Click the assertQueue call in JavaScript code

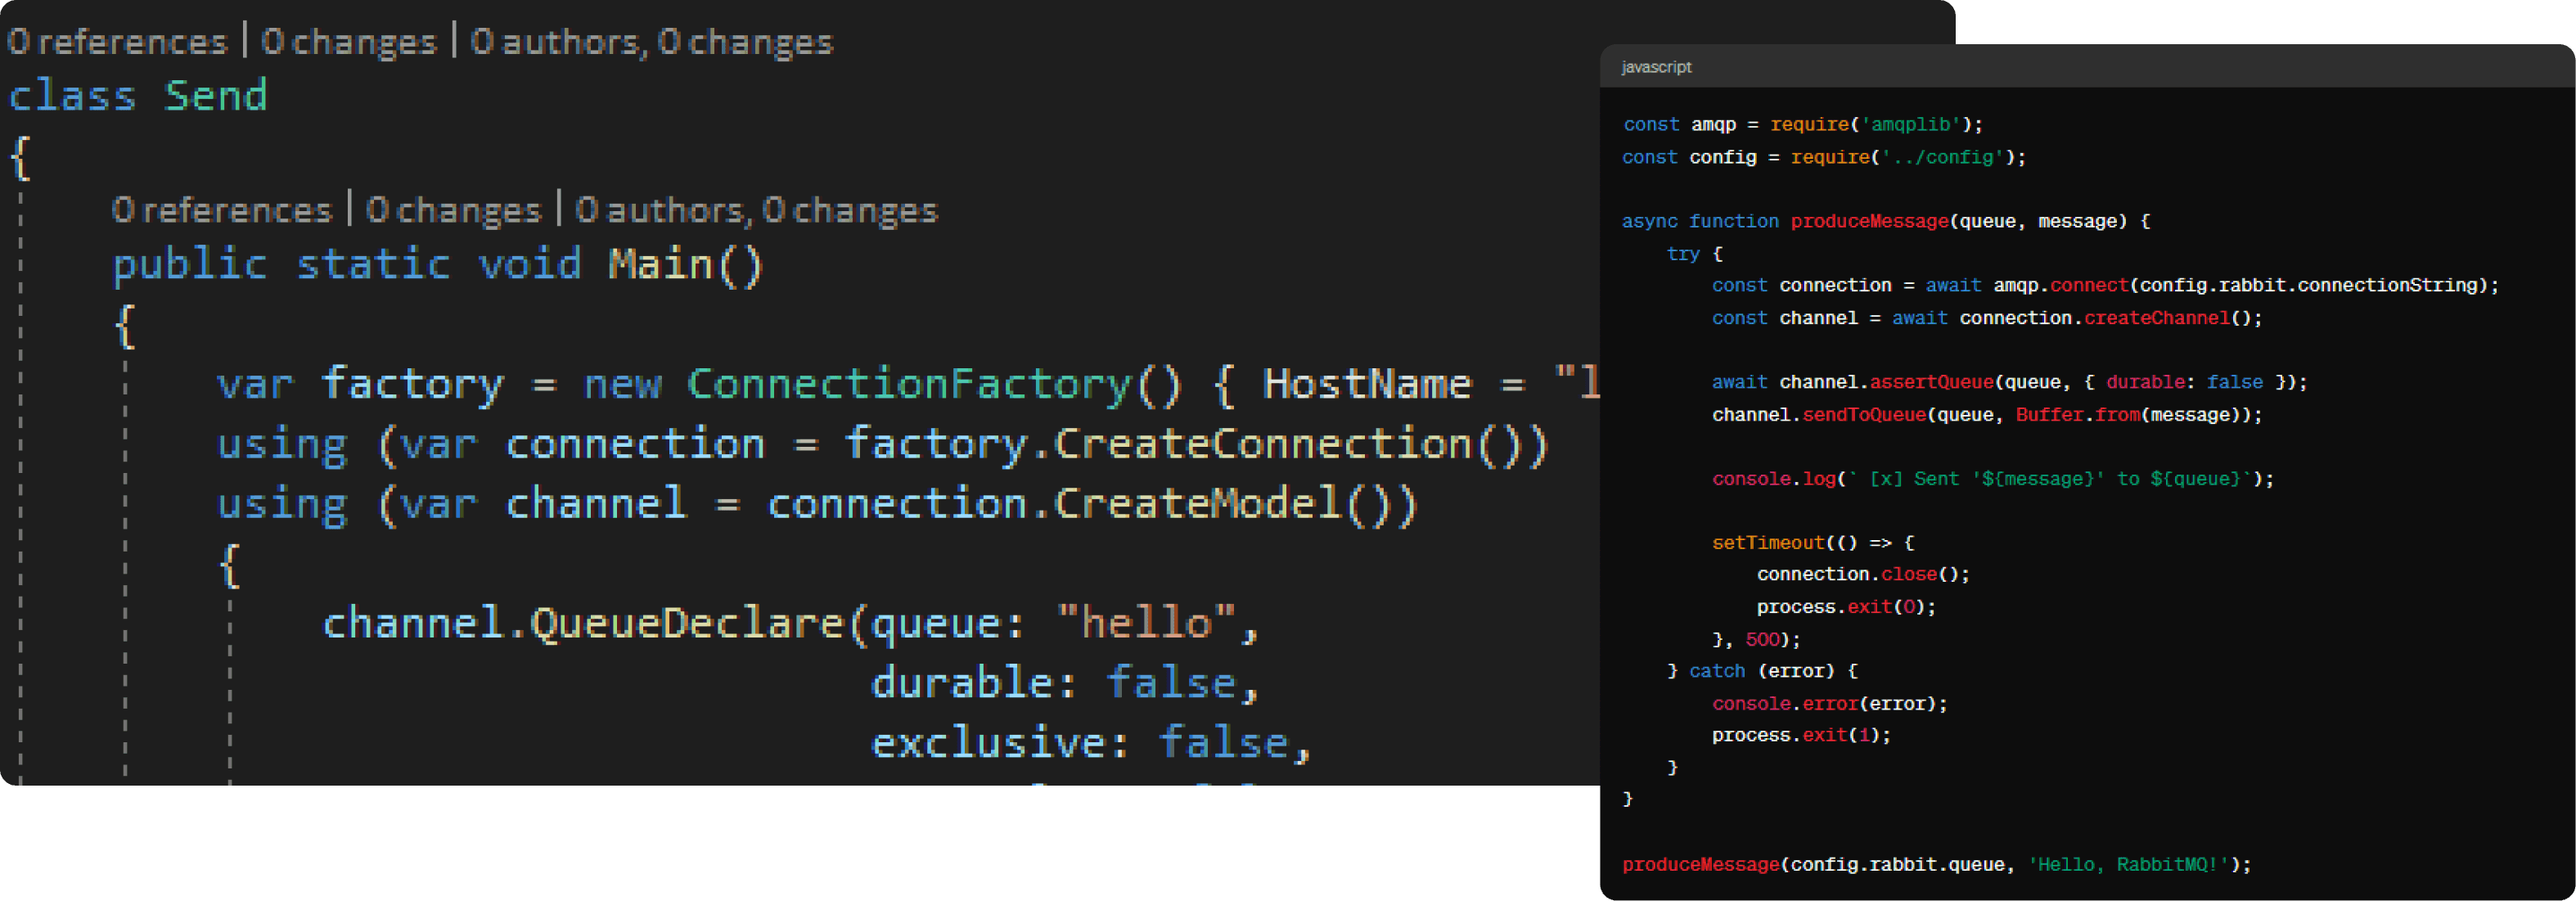[1931, 383]
